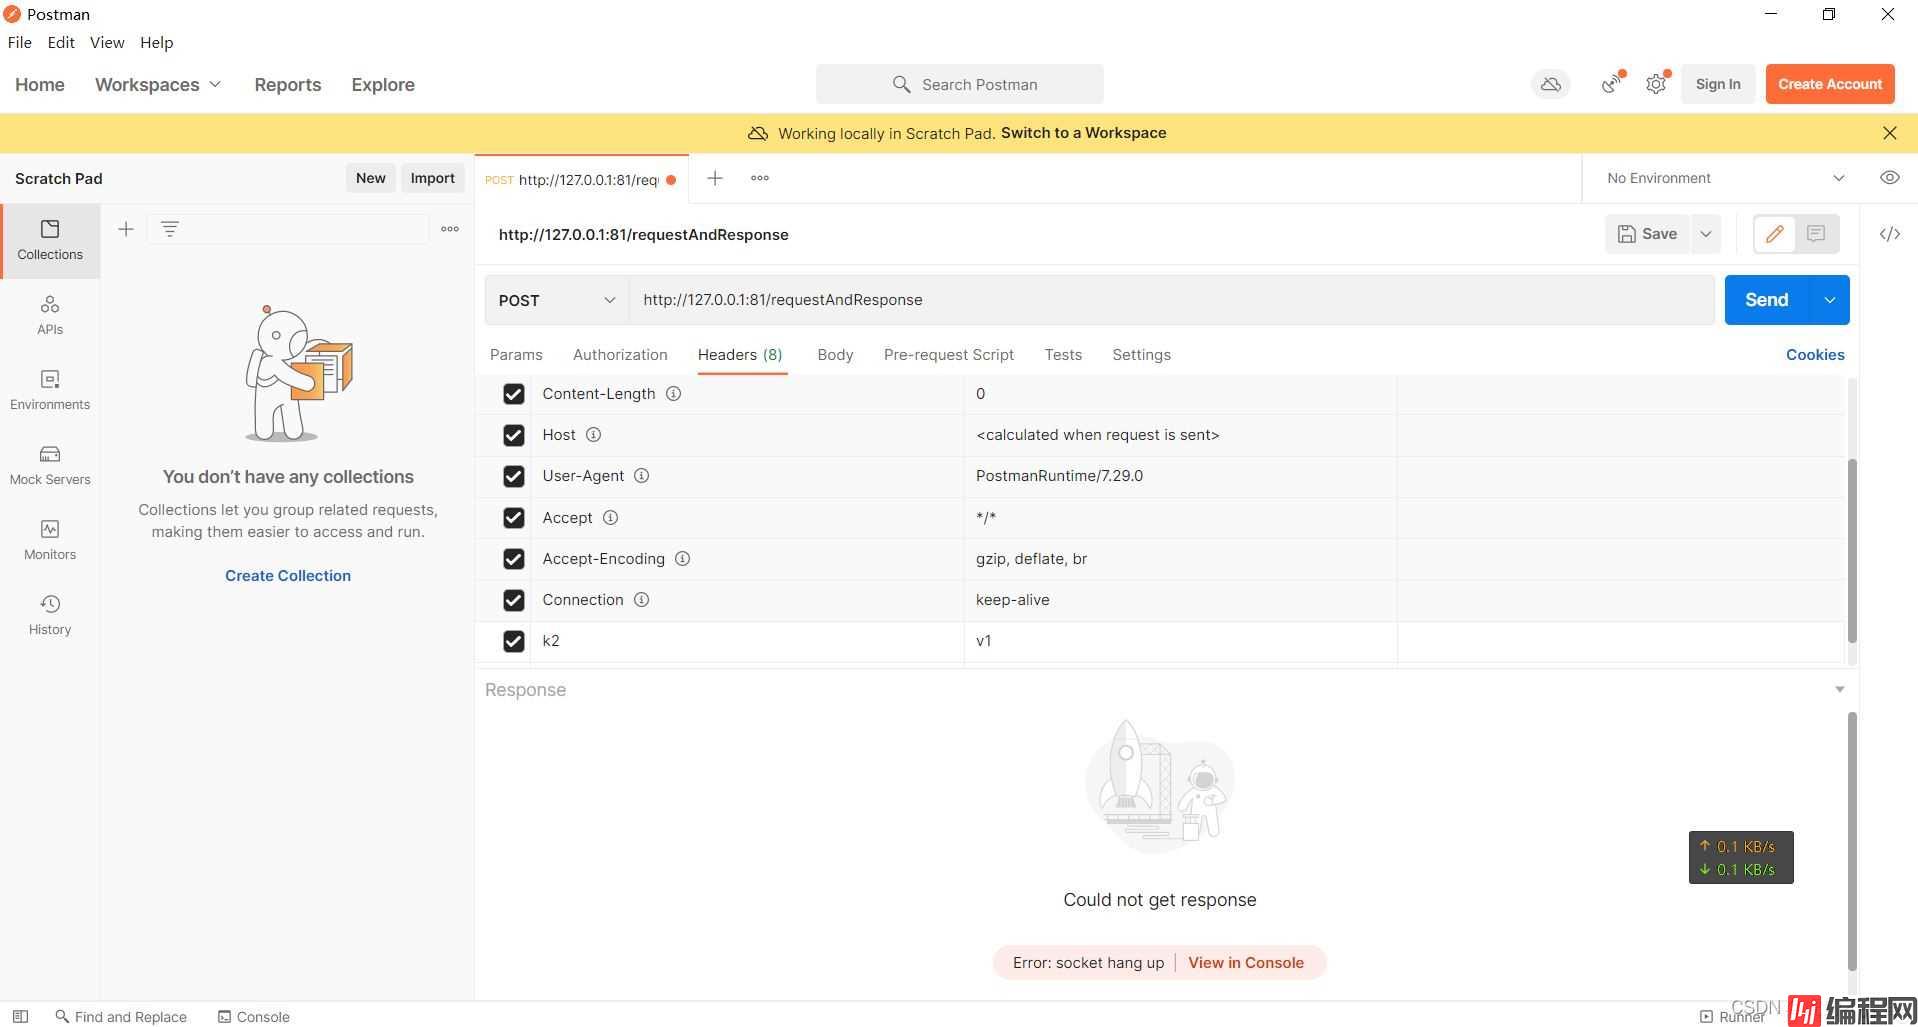Click the Import button
This screenshot has width=1918, height=1027.
pyautogui.click(x=432, y=178)
